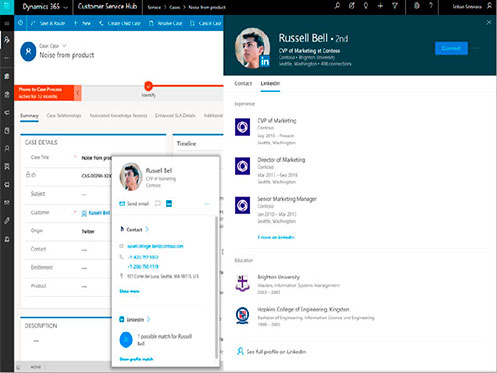Screen dimensions: 497x373
Task: Open the Russell Bell customer link
Action: point(99,213)
